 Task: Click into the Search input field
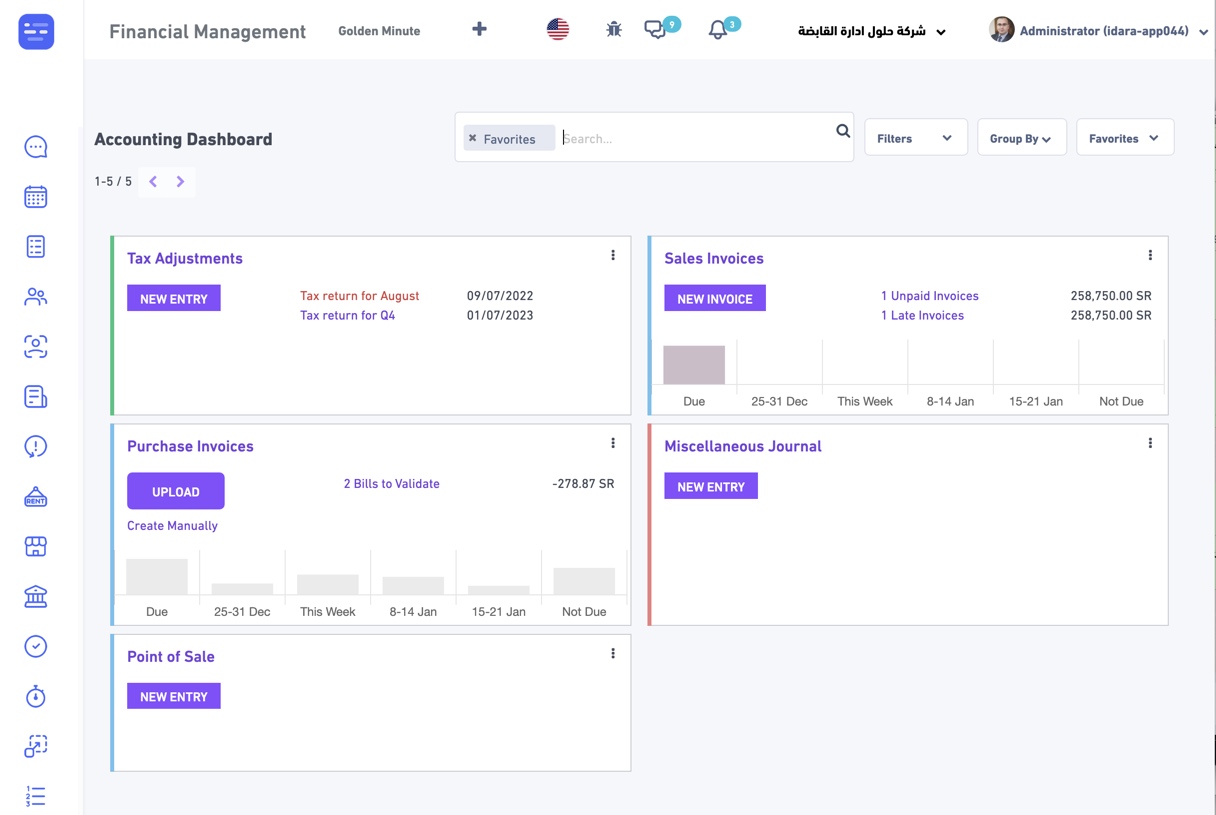(x=695, y=139)
